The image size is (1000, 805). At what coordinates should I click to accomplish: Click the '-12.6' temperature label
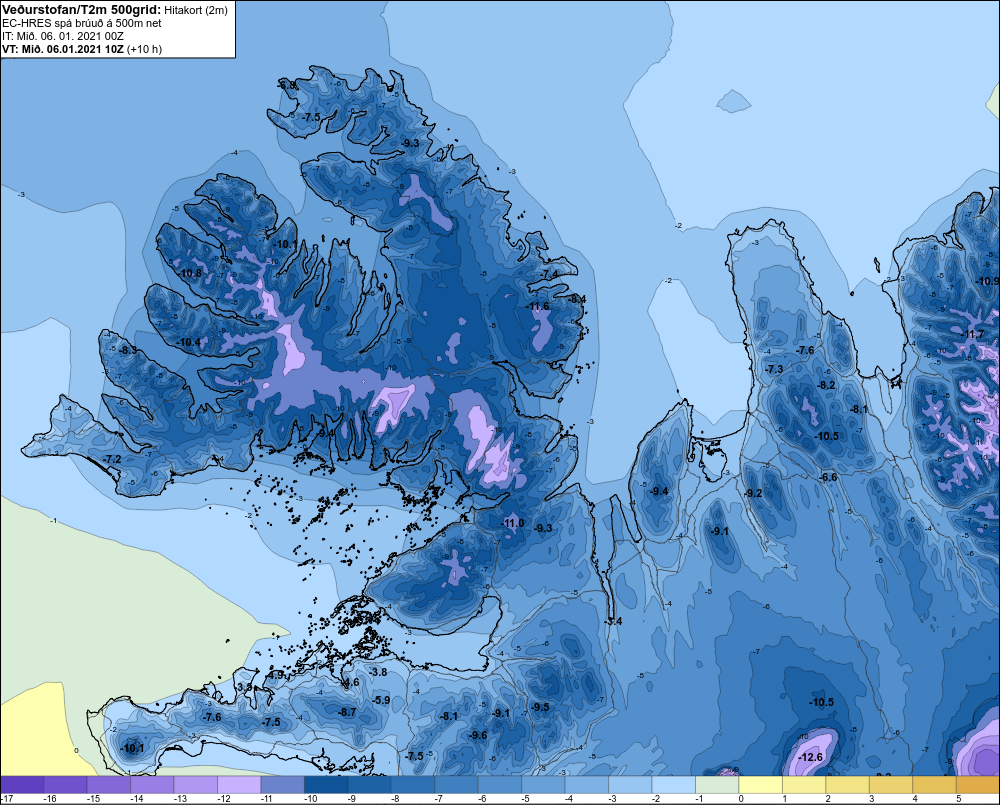[x=811, y=757]
